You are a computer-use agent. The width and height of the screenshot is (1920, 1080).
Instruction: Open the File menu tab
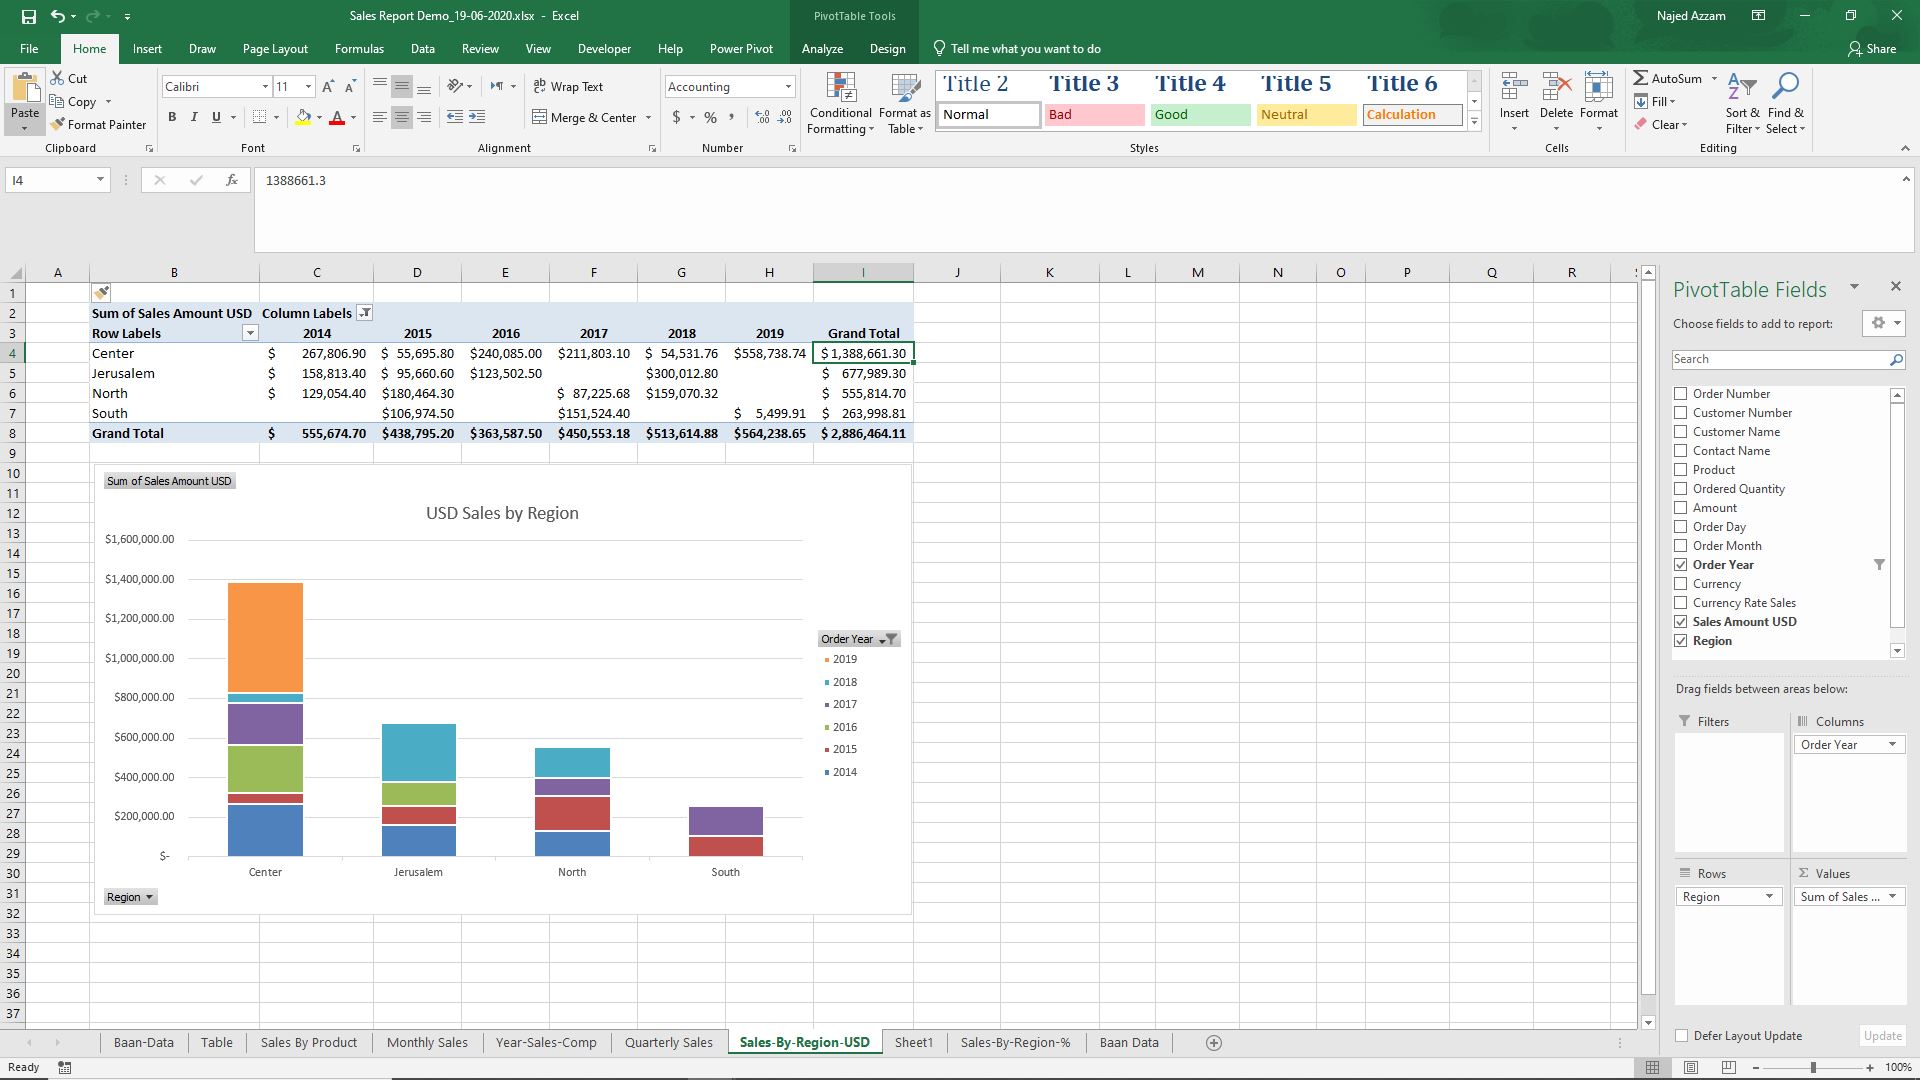tap(29, 48)
